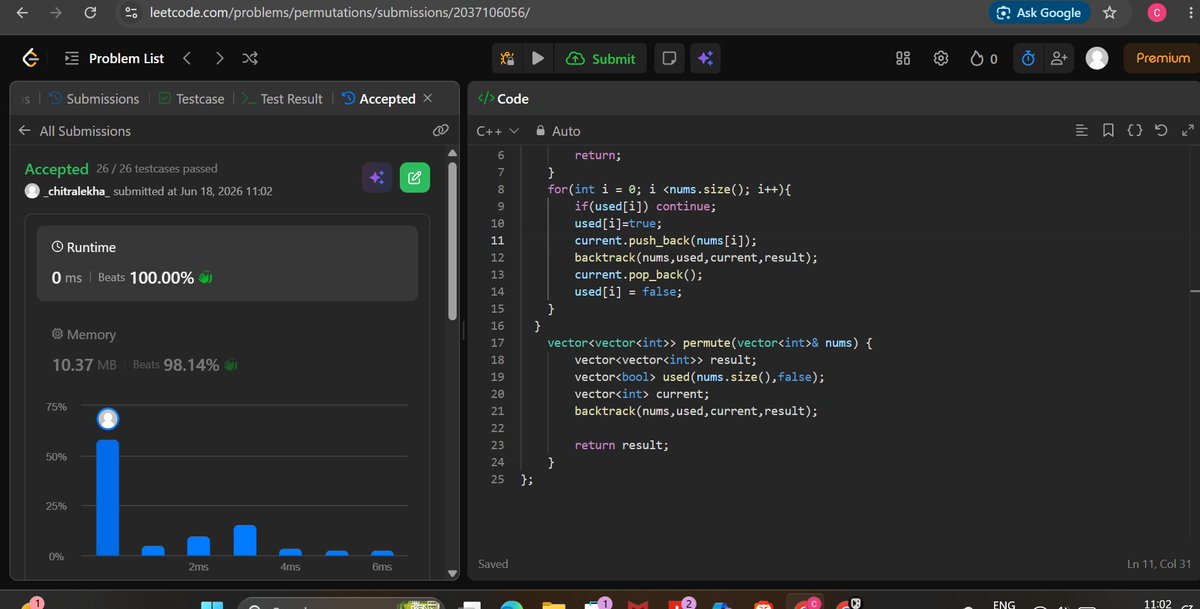Format code with lines icon
Image resolution: width=1200 pixels, height=609 pixels.
coord(1081,131)
